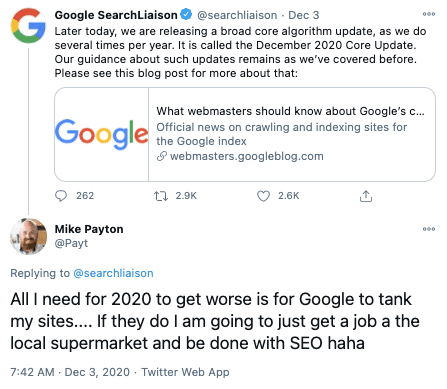Click the blue verified badge
This screenshot has height=389, width=447.
[x=186, y=15]
